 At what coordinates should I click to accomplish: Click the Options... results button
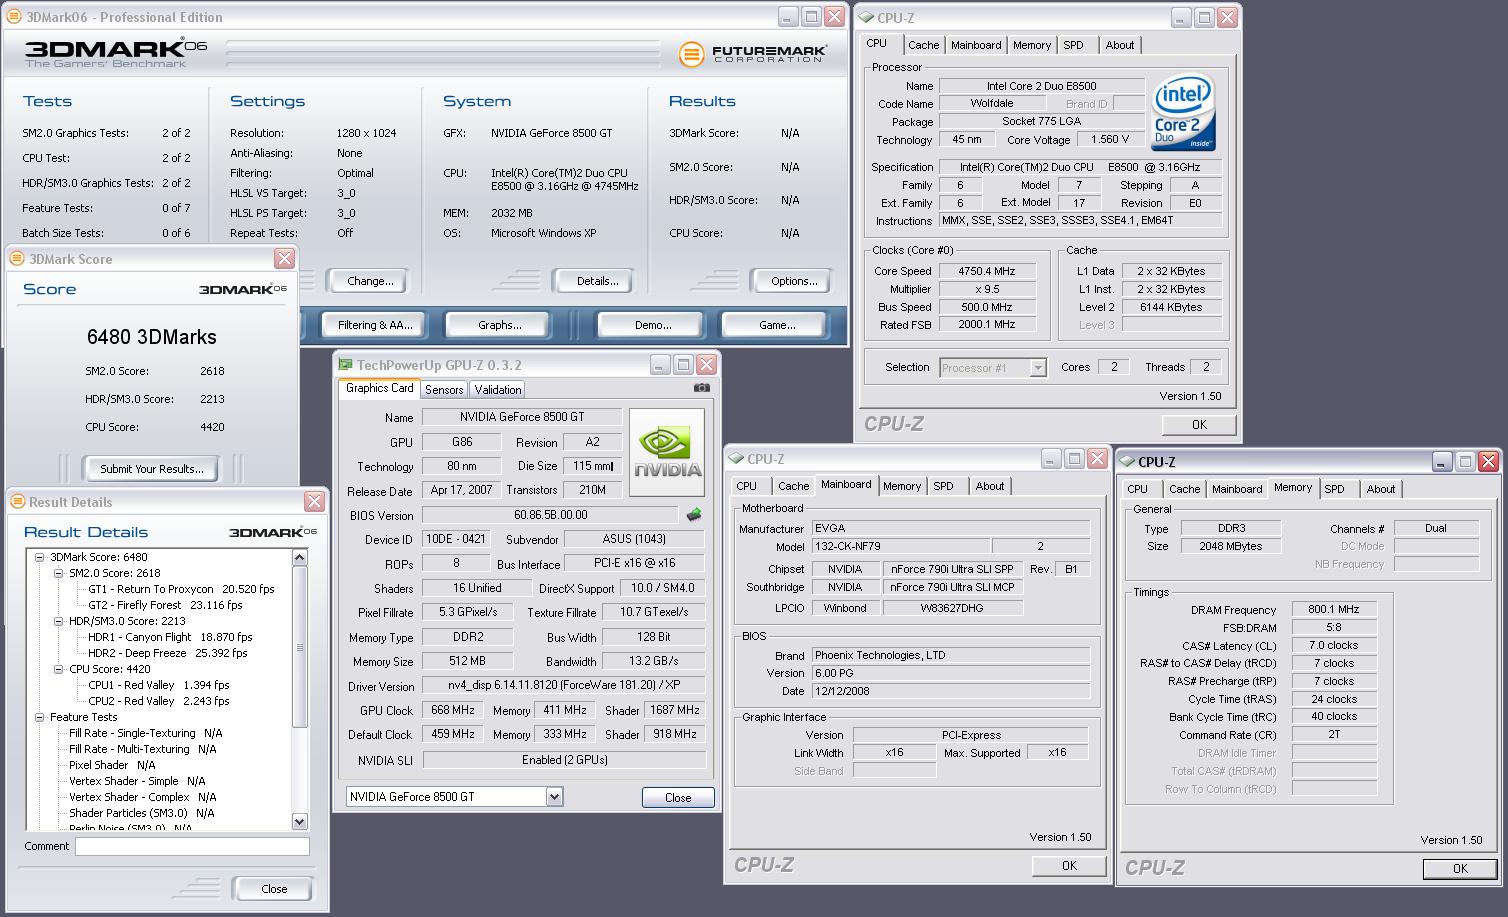794,281
